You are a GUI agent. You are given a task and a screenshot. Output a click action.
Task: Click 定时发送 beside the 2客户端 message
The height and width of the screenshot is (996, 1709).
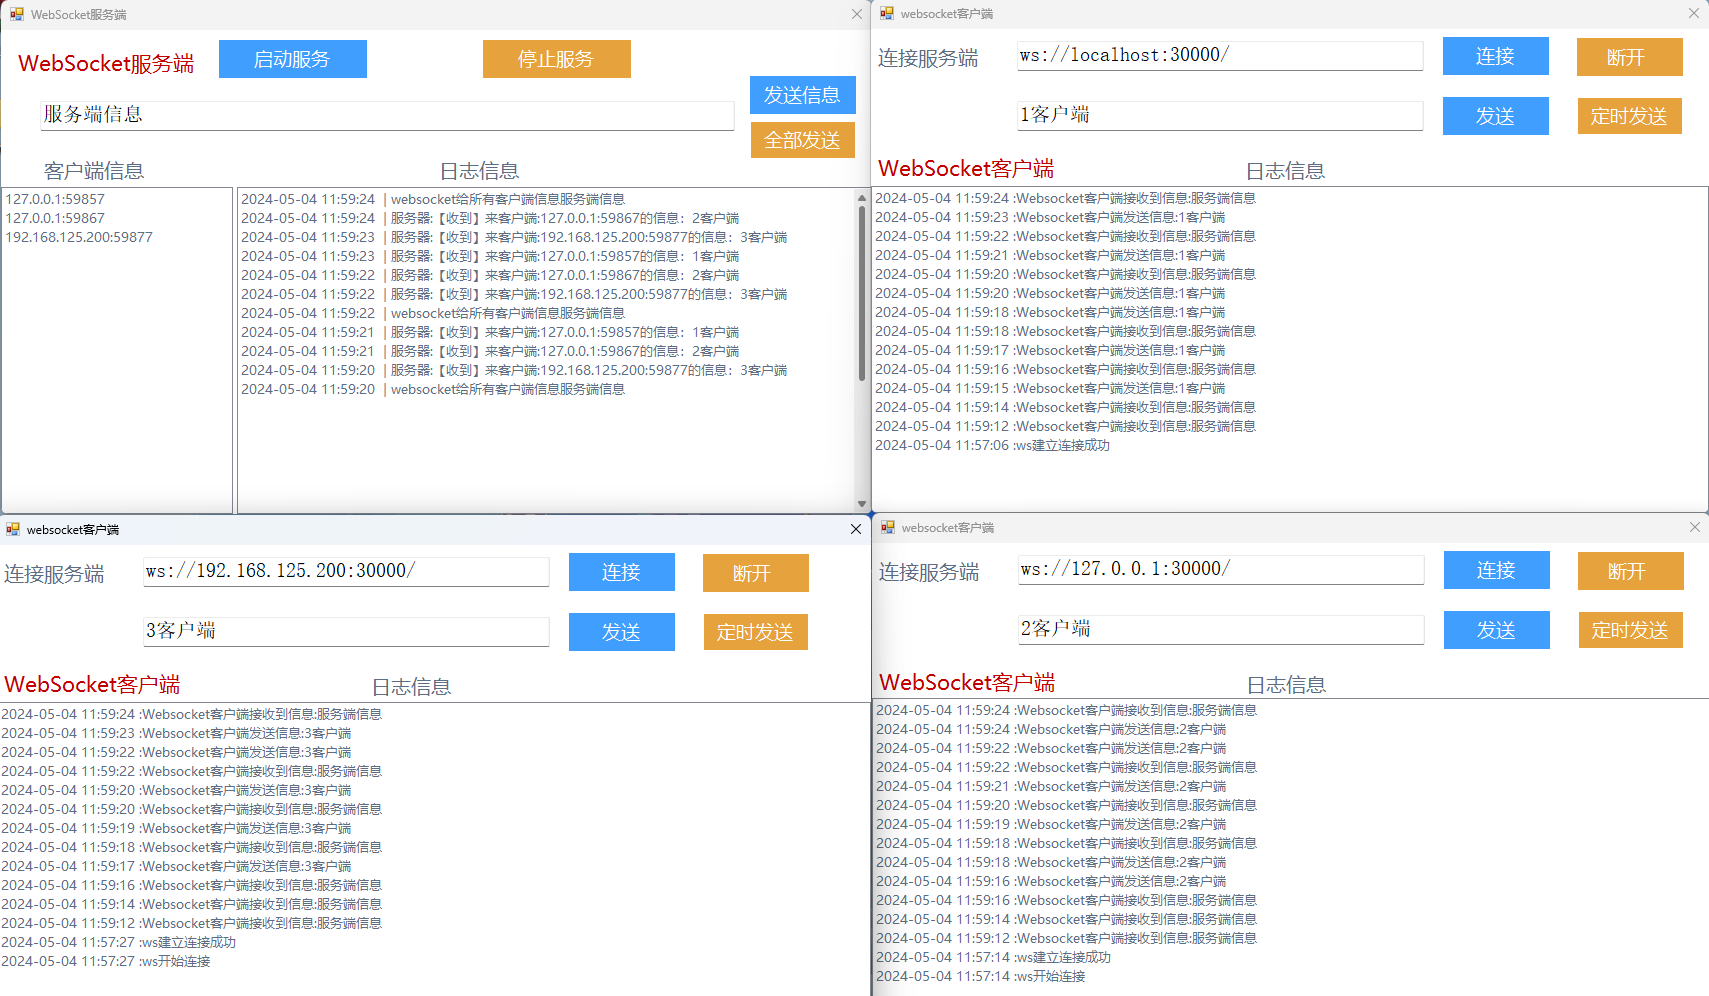tap(1631, 630)
